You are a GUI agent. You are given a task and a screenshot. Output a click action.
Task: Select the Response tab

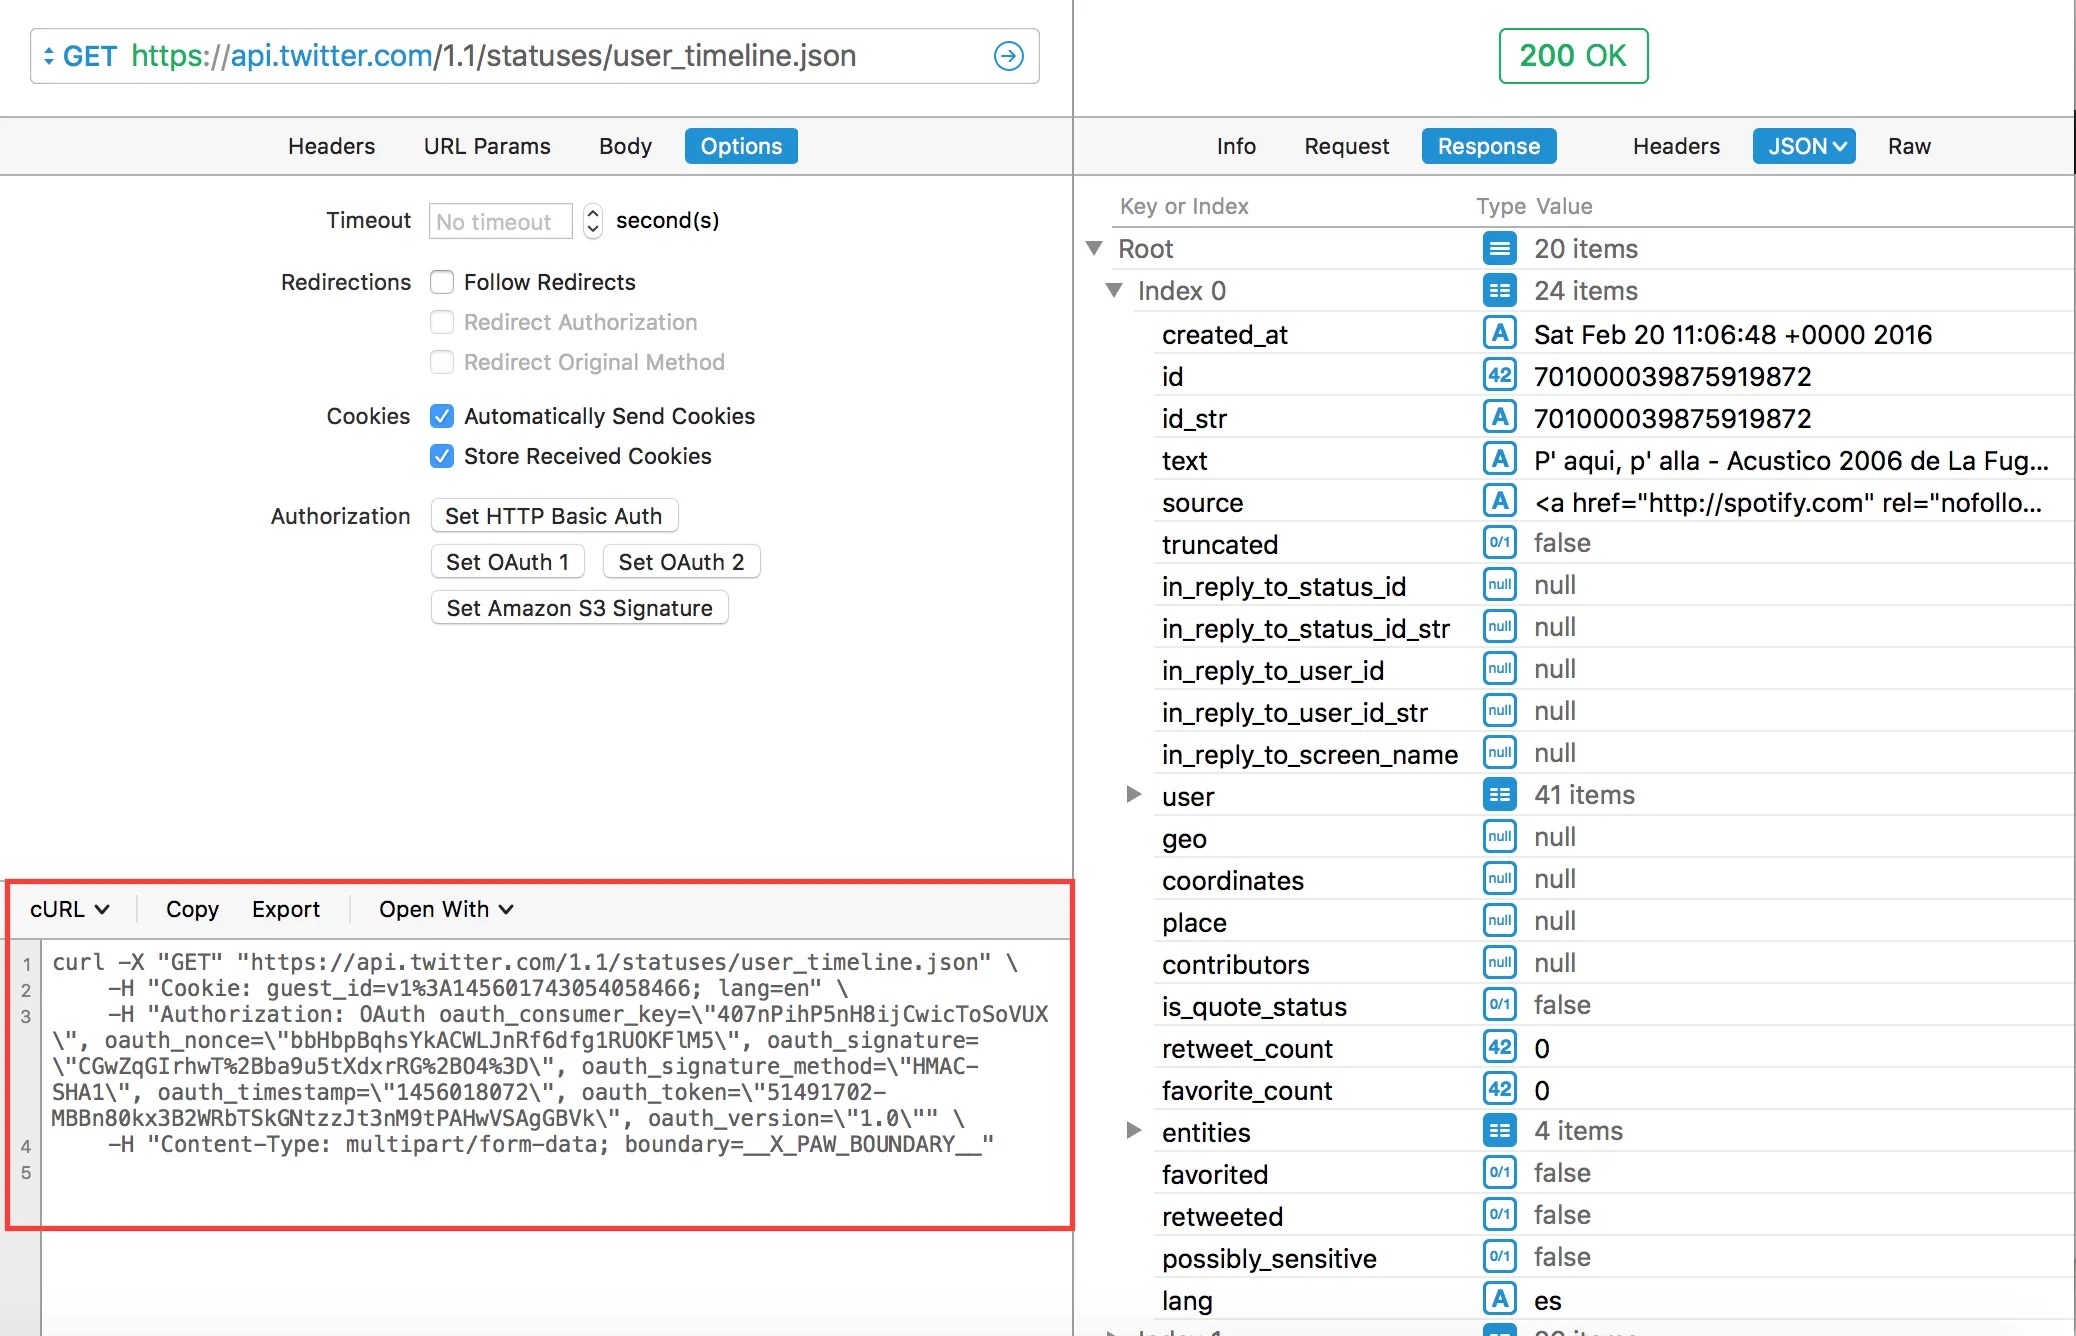tap(1489, 146)
